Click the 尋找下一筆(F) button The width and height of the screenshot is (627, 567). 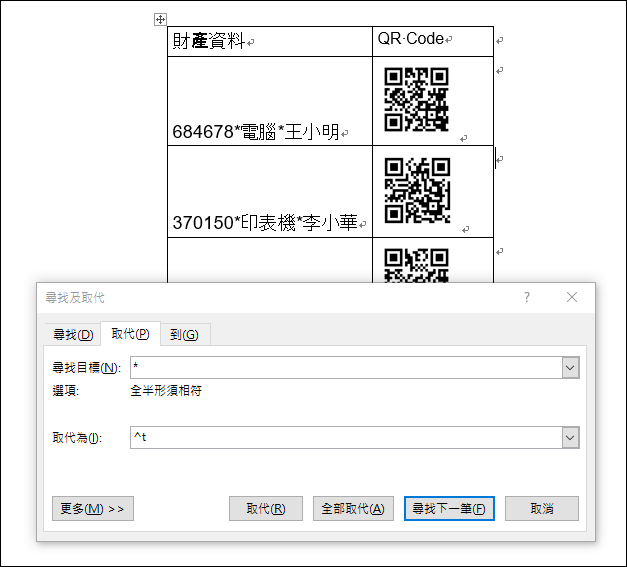point(449,509)
